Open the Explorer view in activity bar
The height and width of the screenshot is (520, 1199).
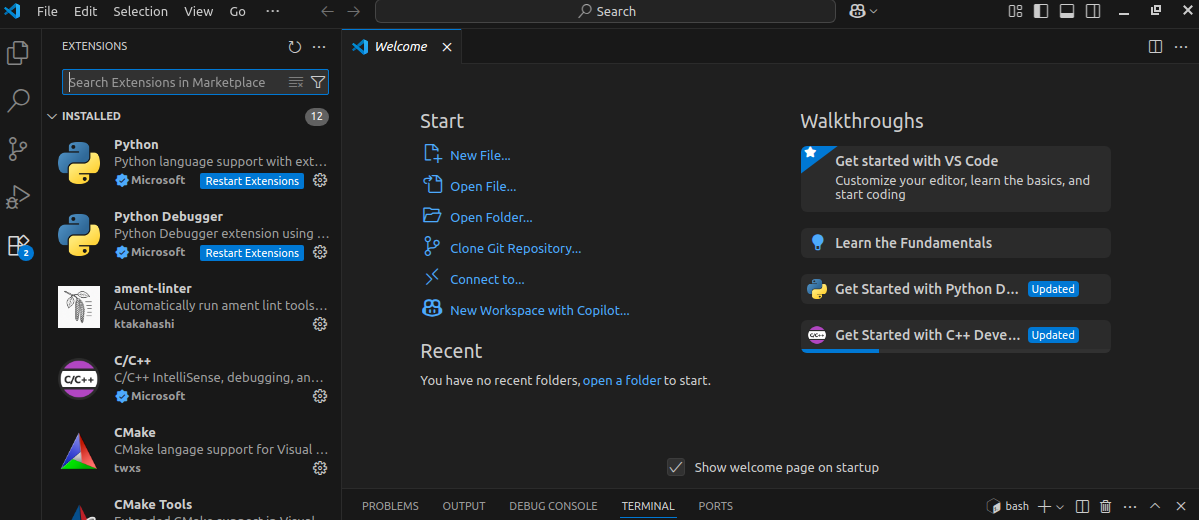pos(18,53)
